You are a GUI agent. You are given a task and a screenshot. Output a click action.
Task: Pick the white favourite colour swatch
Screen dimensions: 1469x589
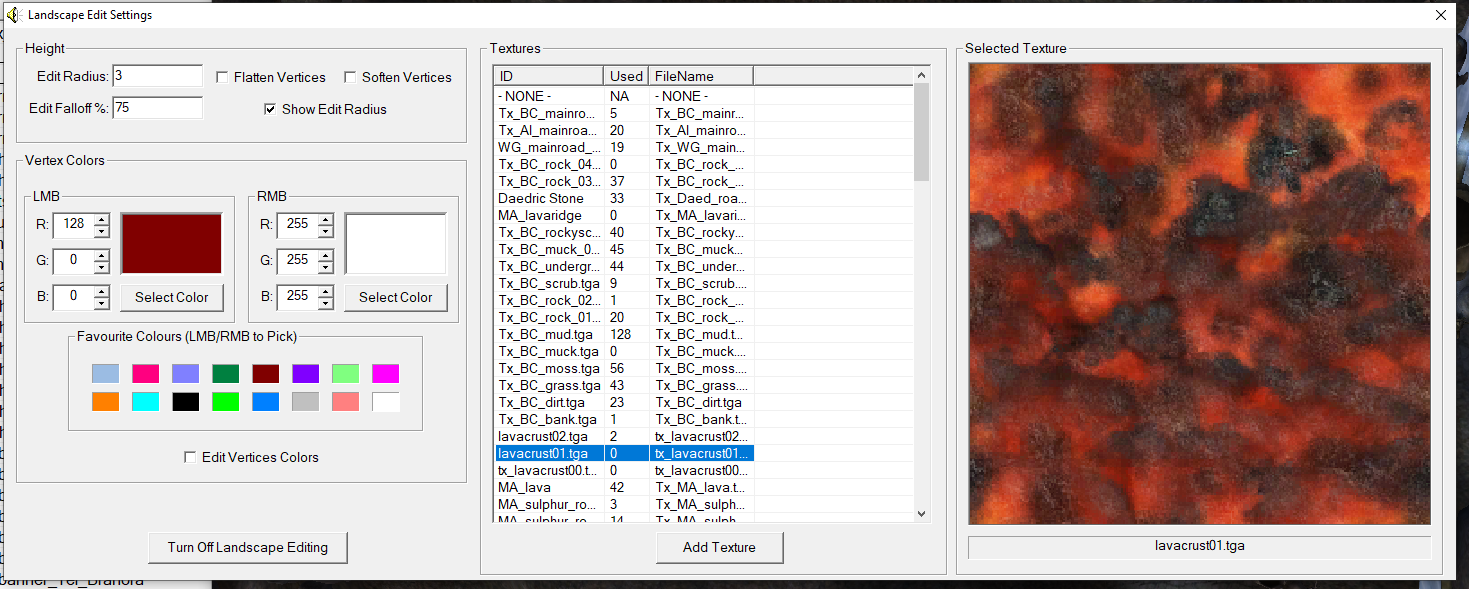[385, 402]
